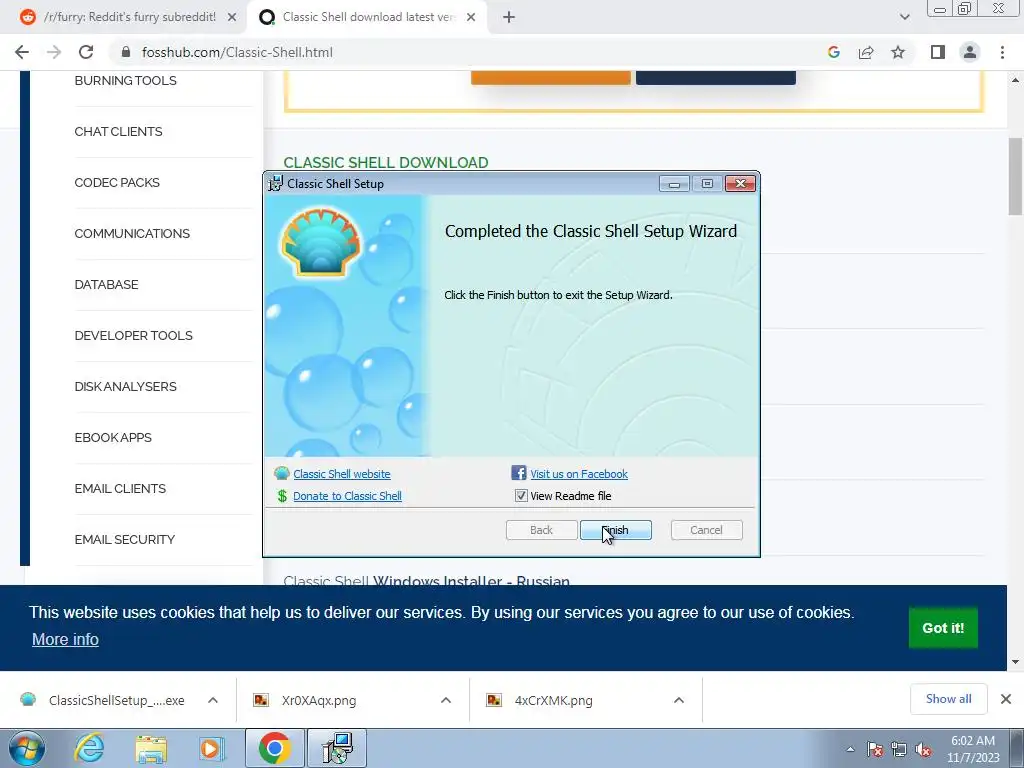
Task: Click the Cancel button in setup wizard
Action: (x=706, y=530)
